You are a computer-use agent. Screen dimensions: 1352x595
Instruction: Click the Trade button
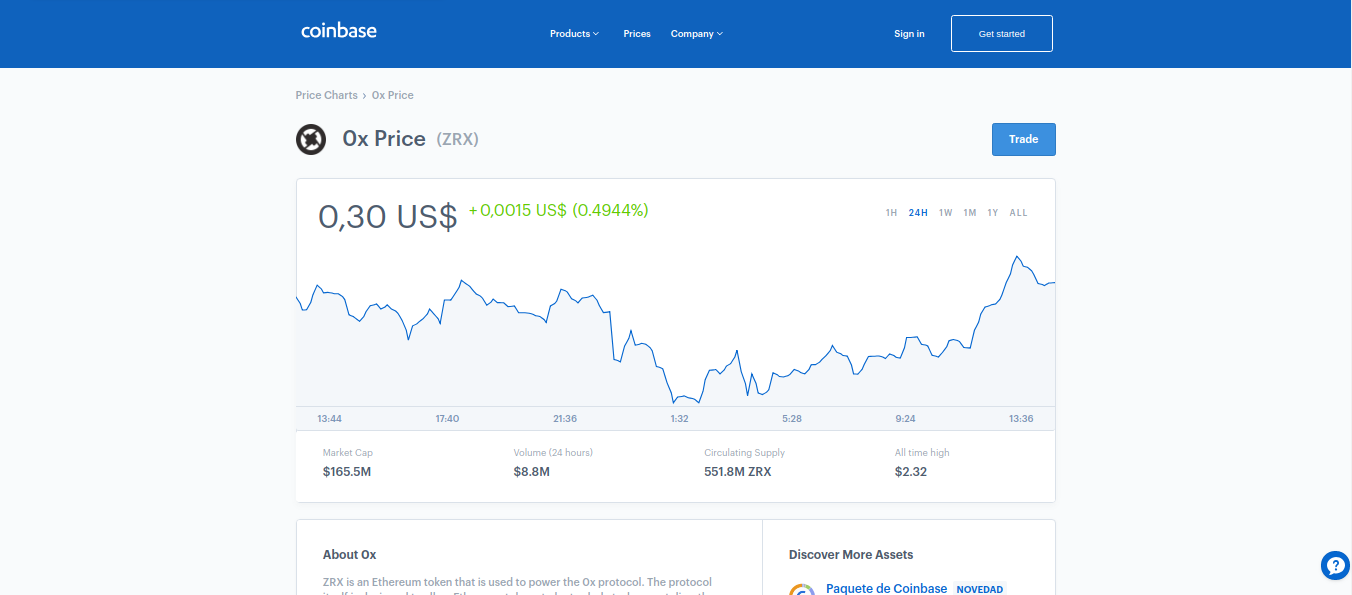tap(1024, 139)
